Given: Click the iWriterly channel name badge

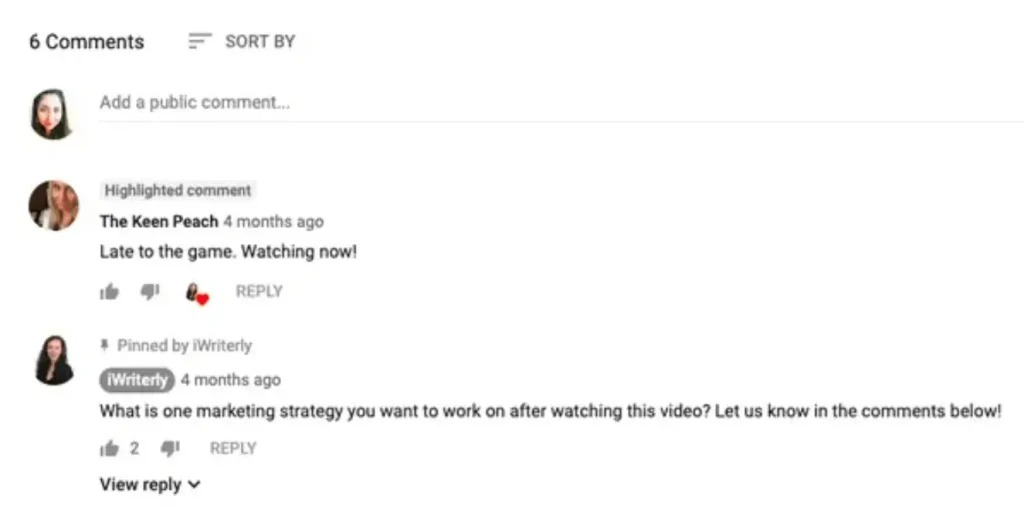Looking at the screenshot, I should point(137,380).
